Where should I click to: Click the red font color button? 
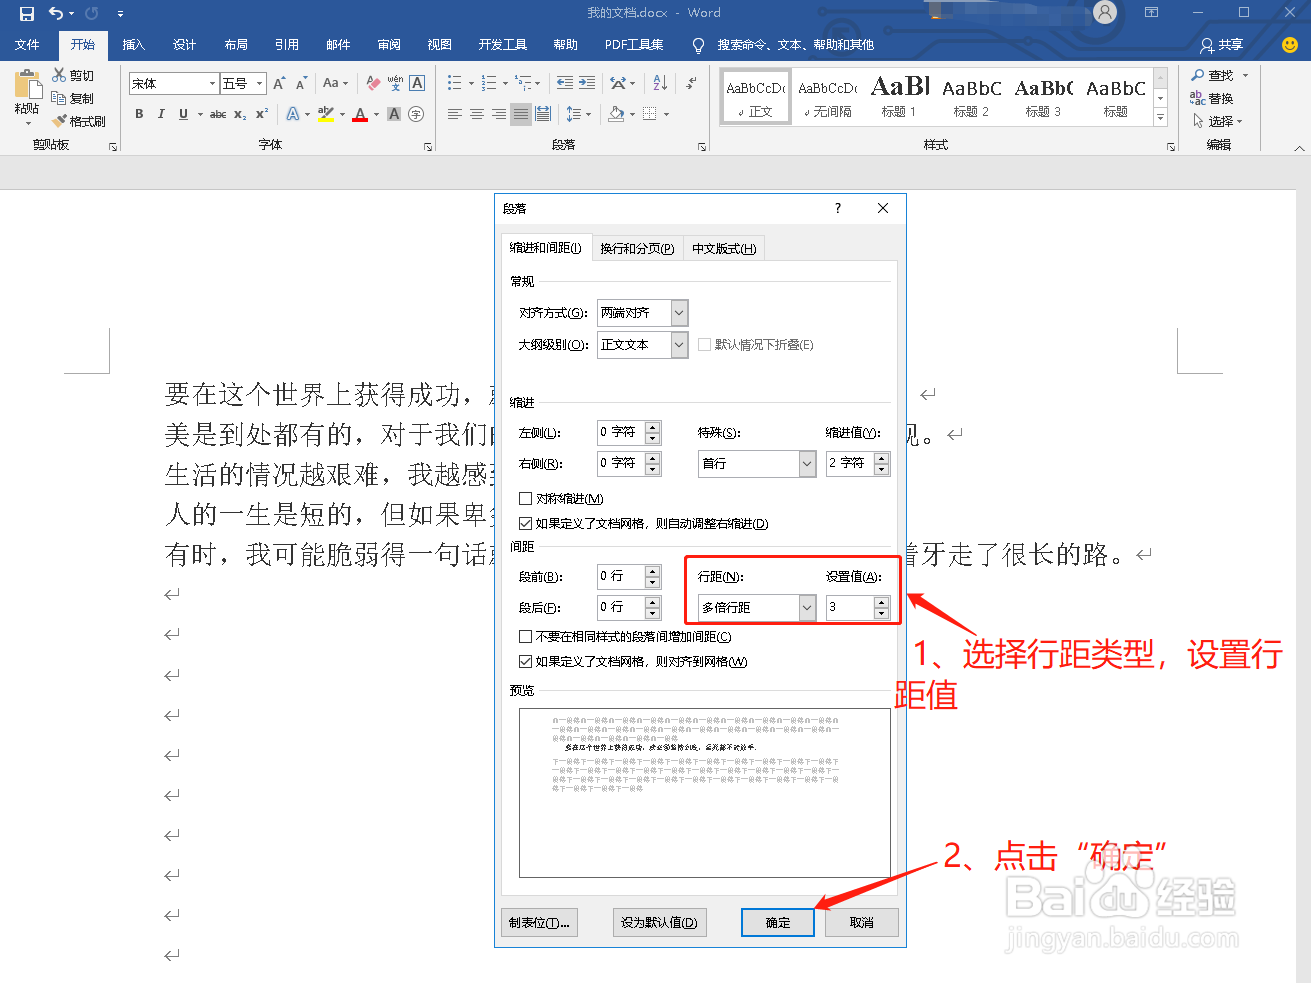coord(360,114)
